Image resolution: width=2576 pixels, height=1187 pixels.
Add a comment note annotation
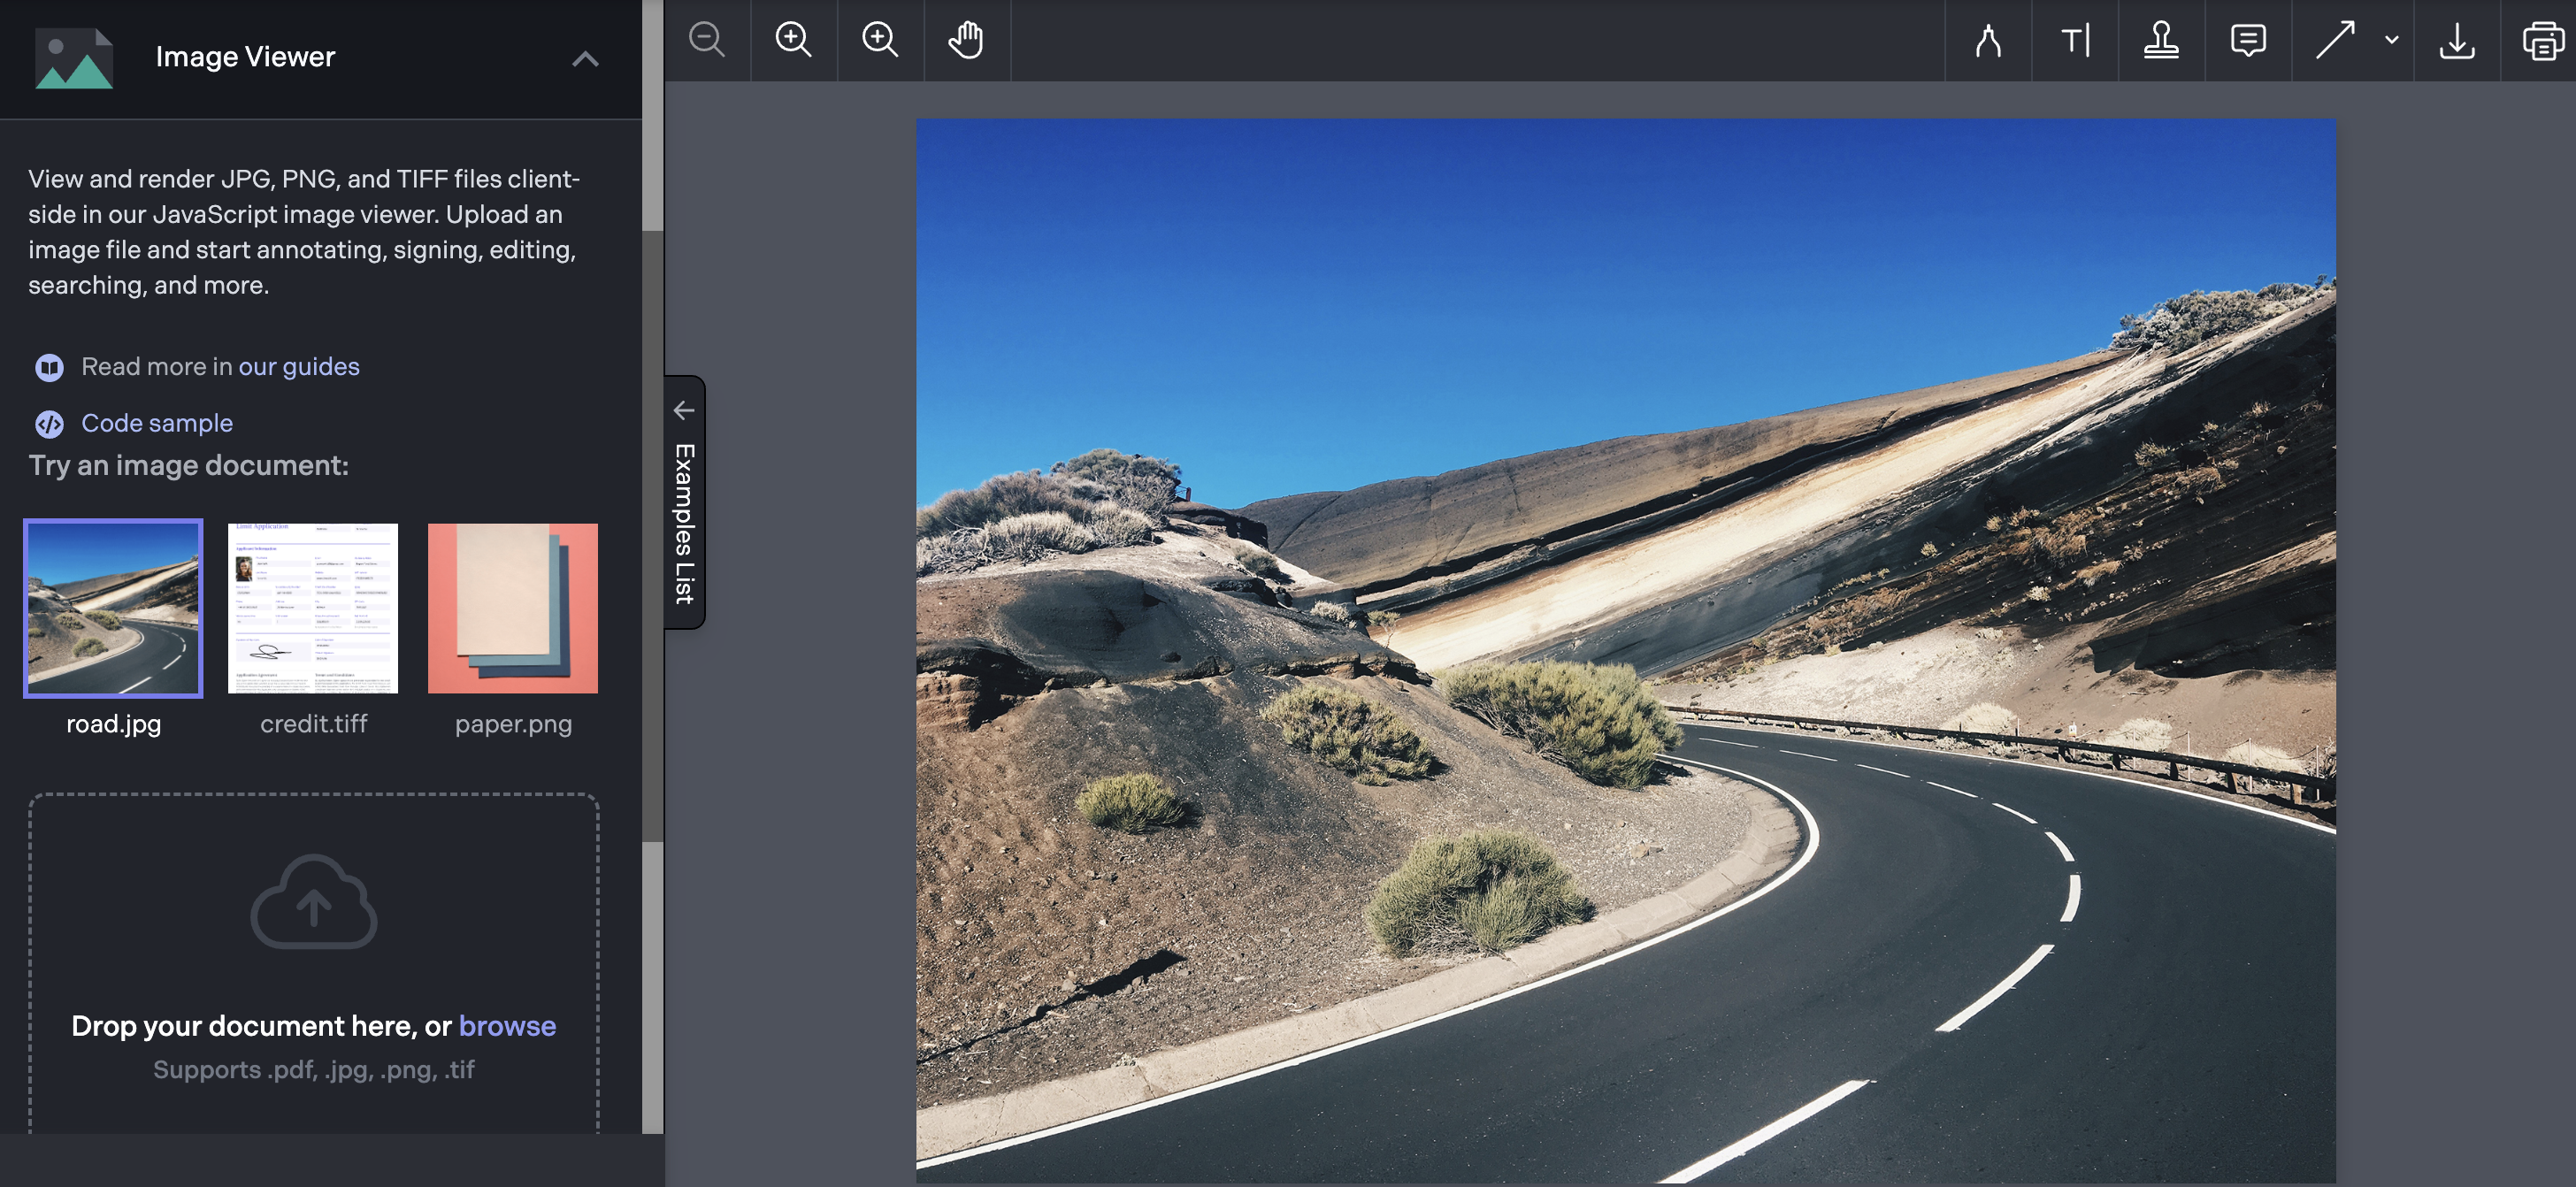pyautogui.click(x=2248, y=40)
